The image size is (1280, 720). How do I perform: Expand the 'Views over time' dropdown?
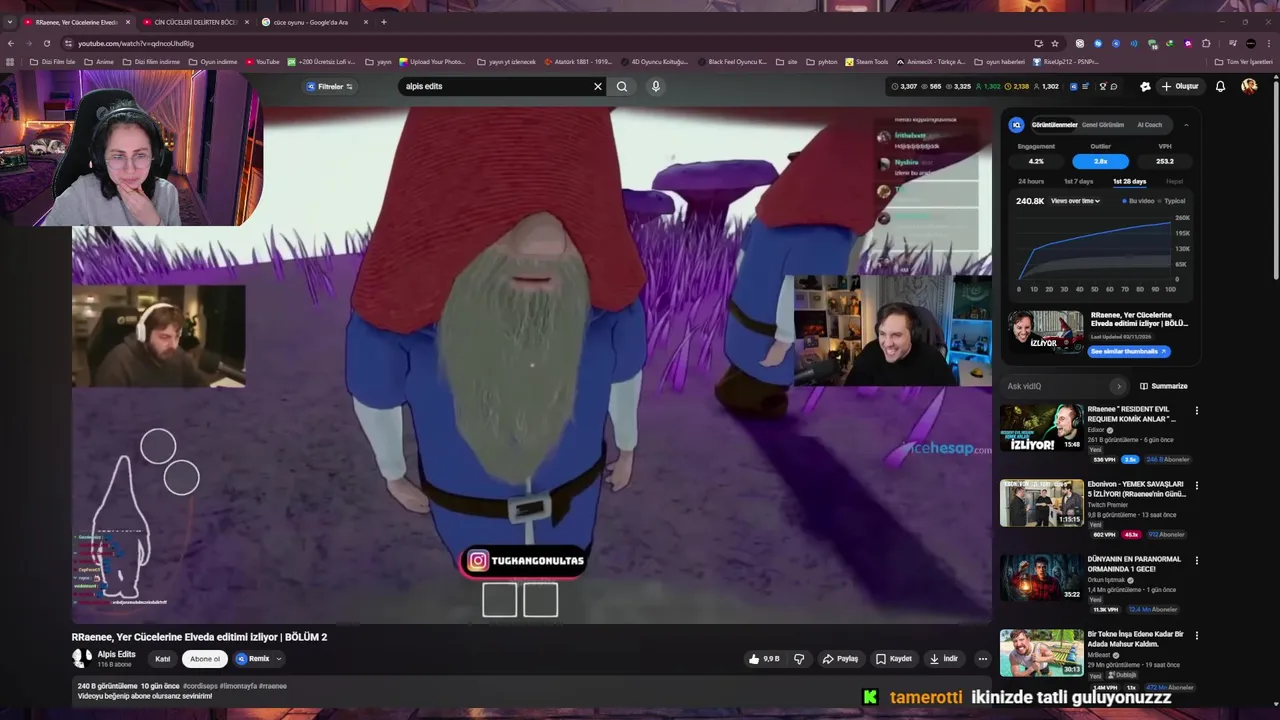tap(1075, 201)
